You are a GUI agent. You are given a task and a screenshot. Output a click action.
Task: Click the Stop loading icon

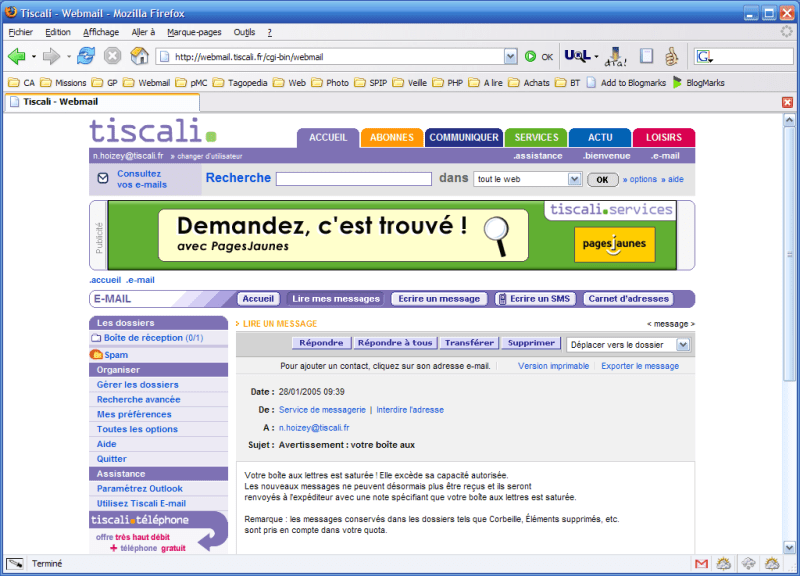pyautogui.click(x=112, y=56)
